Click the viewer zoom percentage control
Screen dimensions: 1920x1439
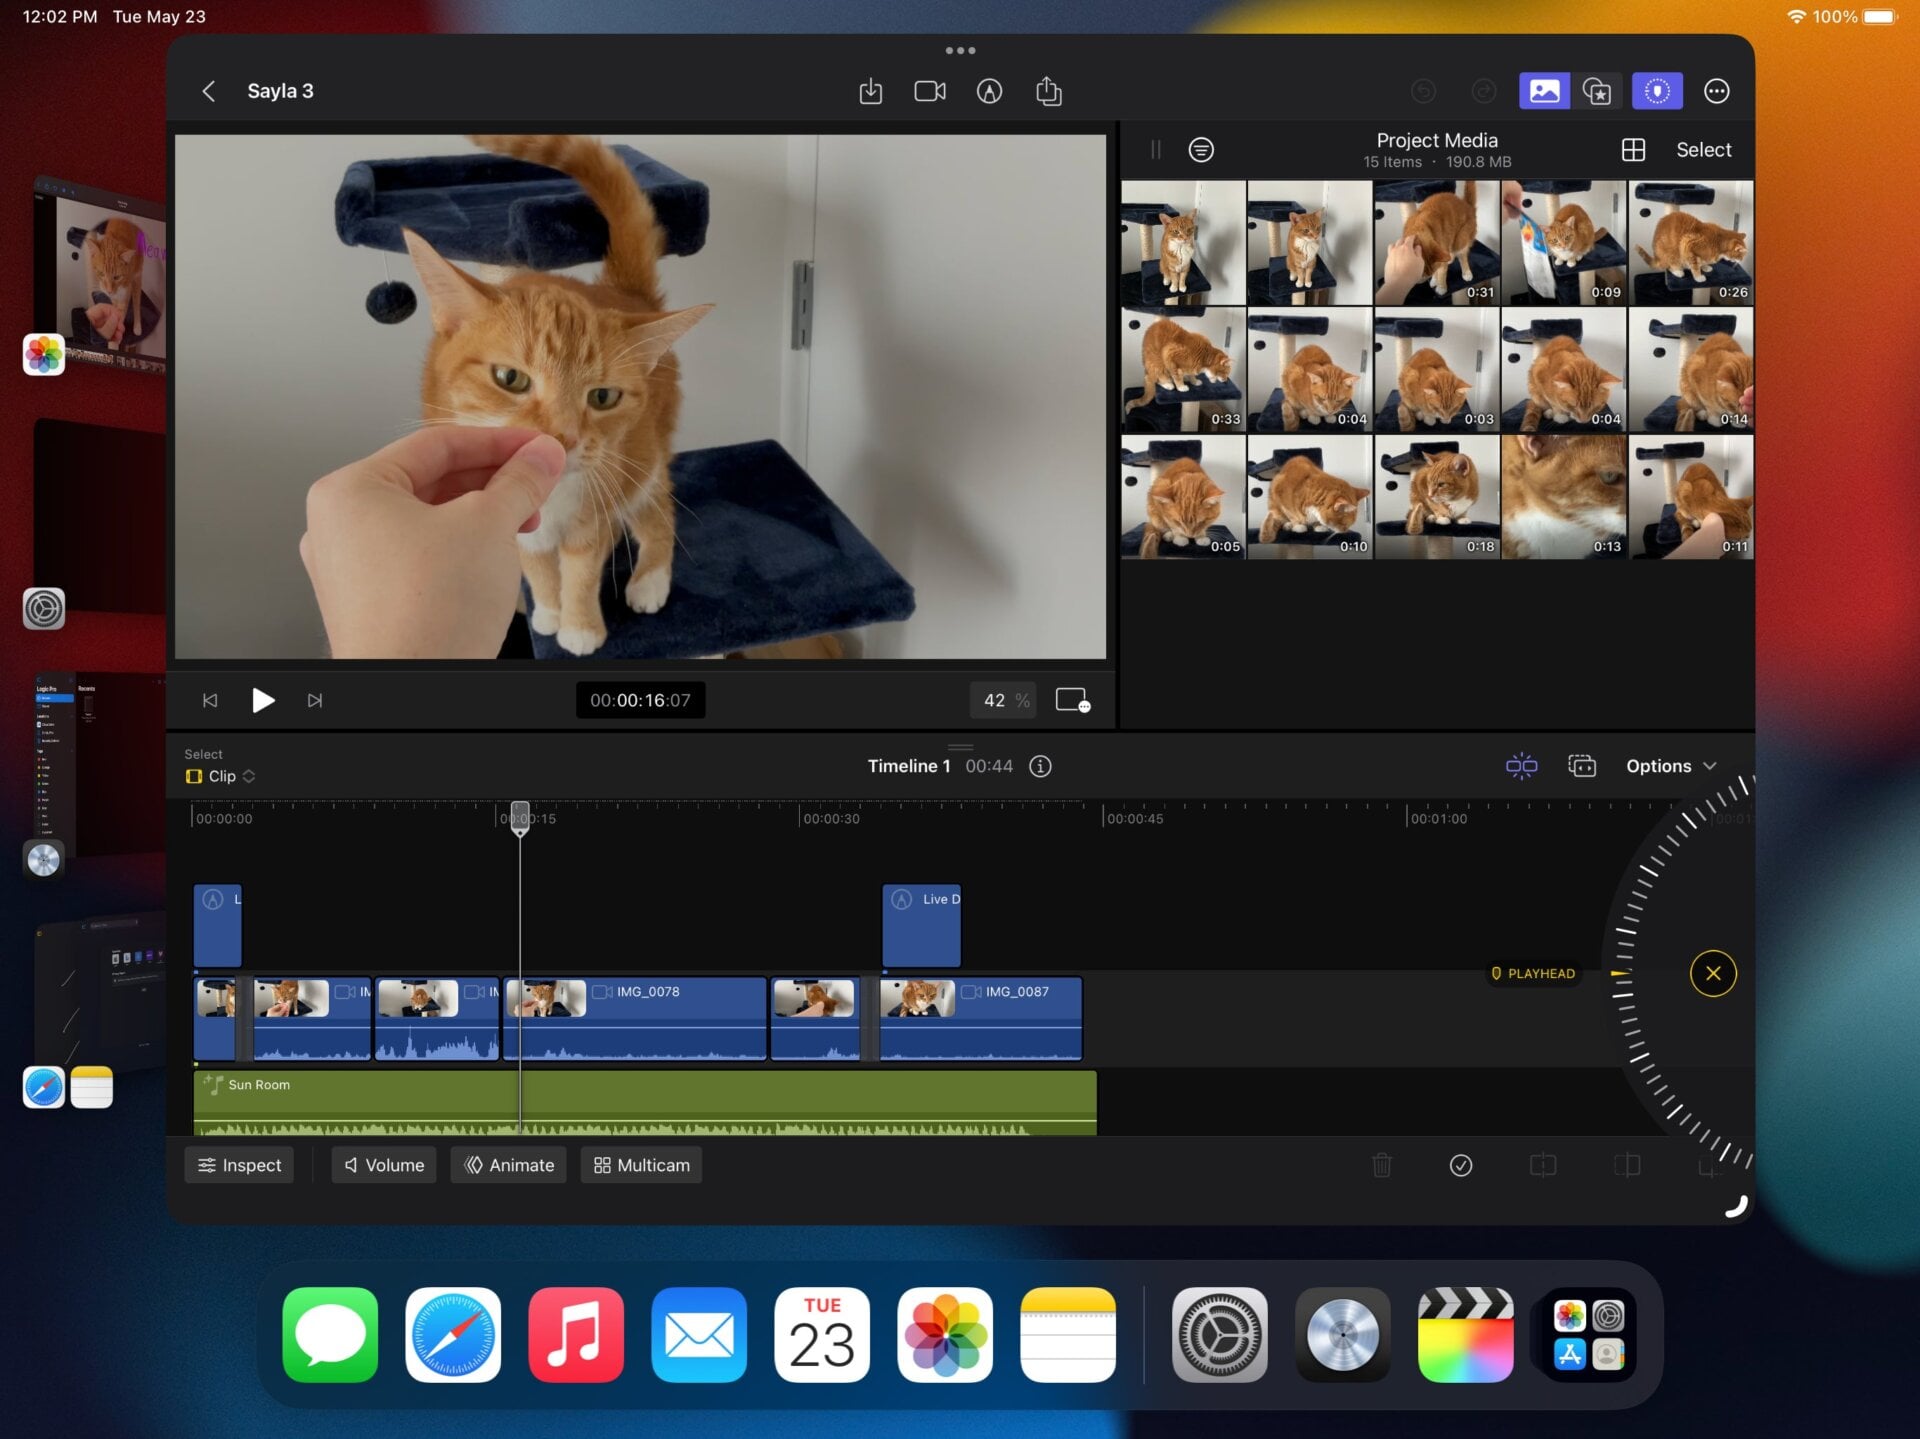[x=1002, y=700]
